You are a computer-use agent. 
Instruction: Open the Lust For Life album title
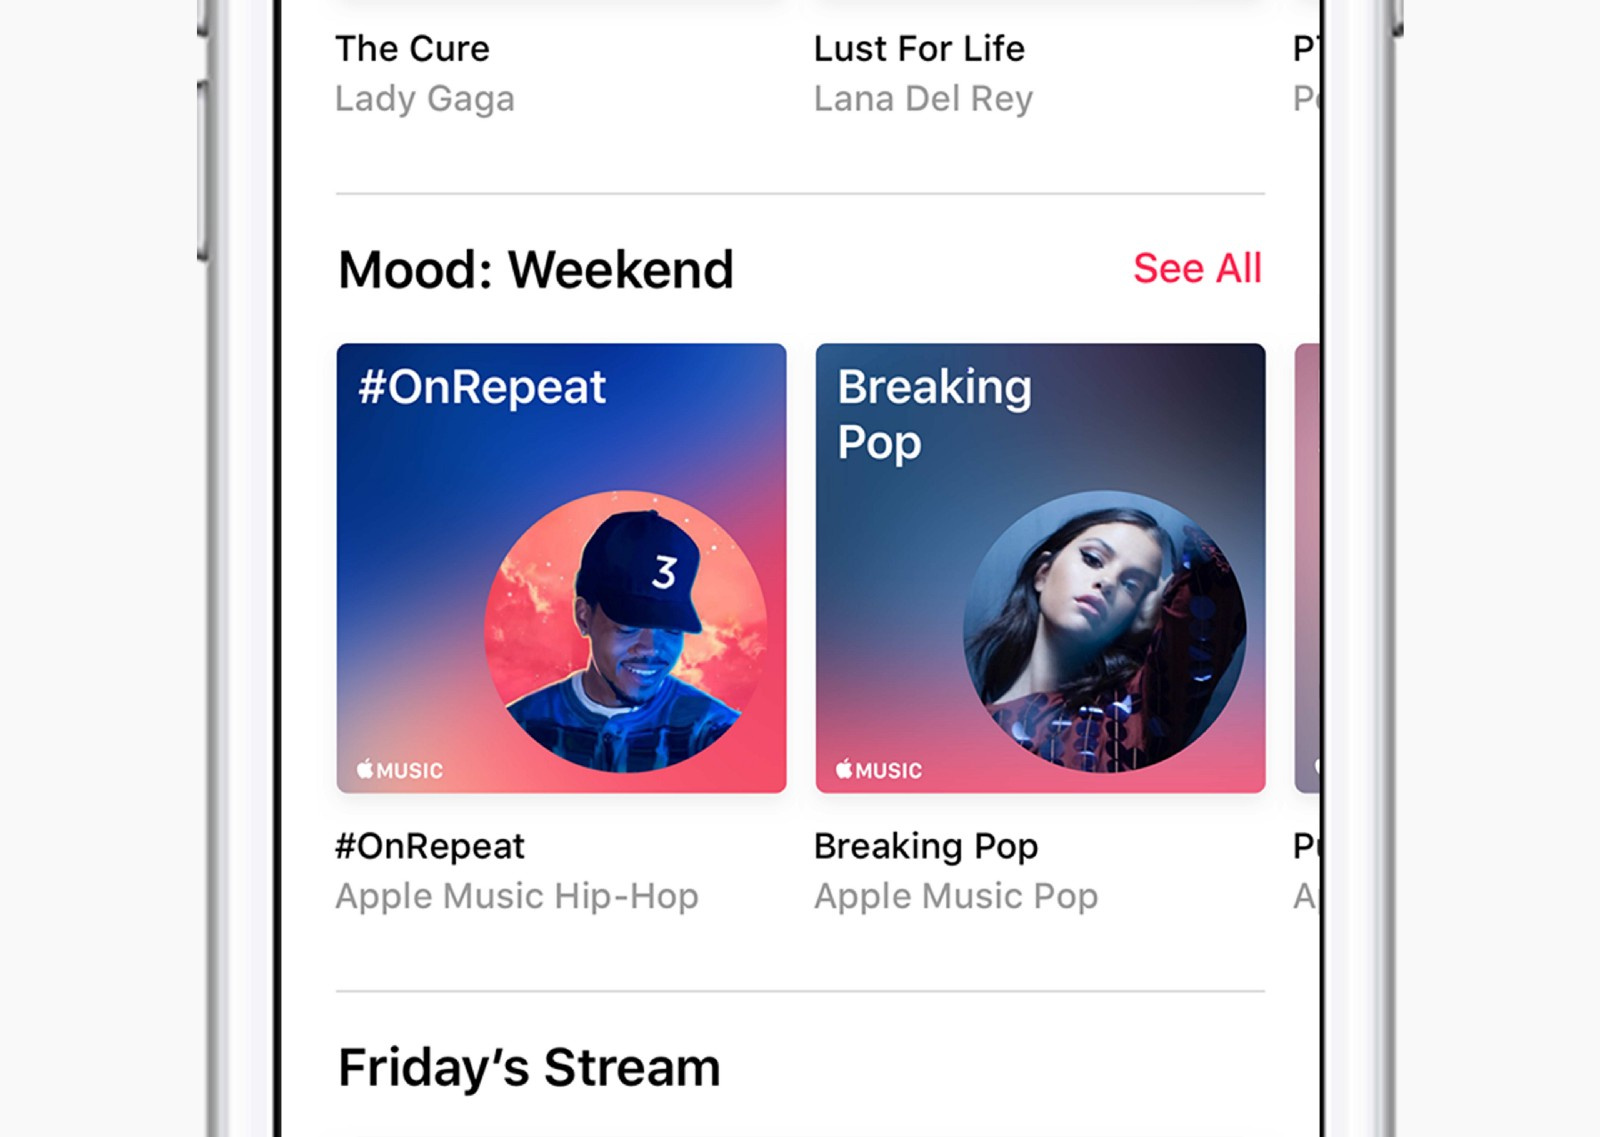click(x=919, y=49)
